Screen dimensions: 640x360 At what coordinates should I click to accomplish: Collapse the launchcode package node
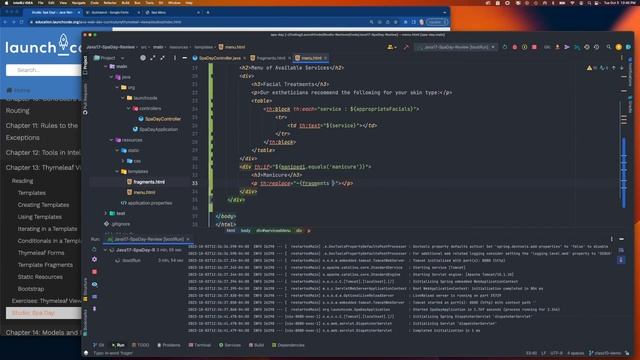[123, 98]
